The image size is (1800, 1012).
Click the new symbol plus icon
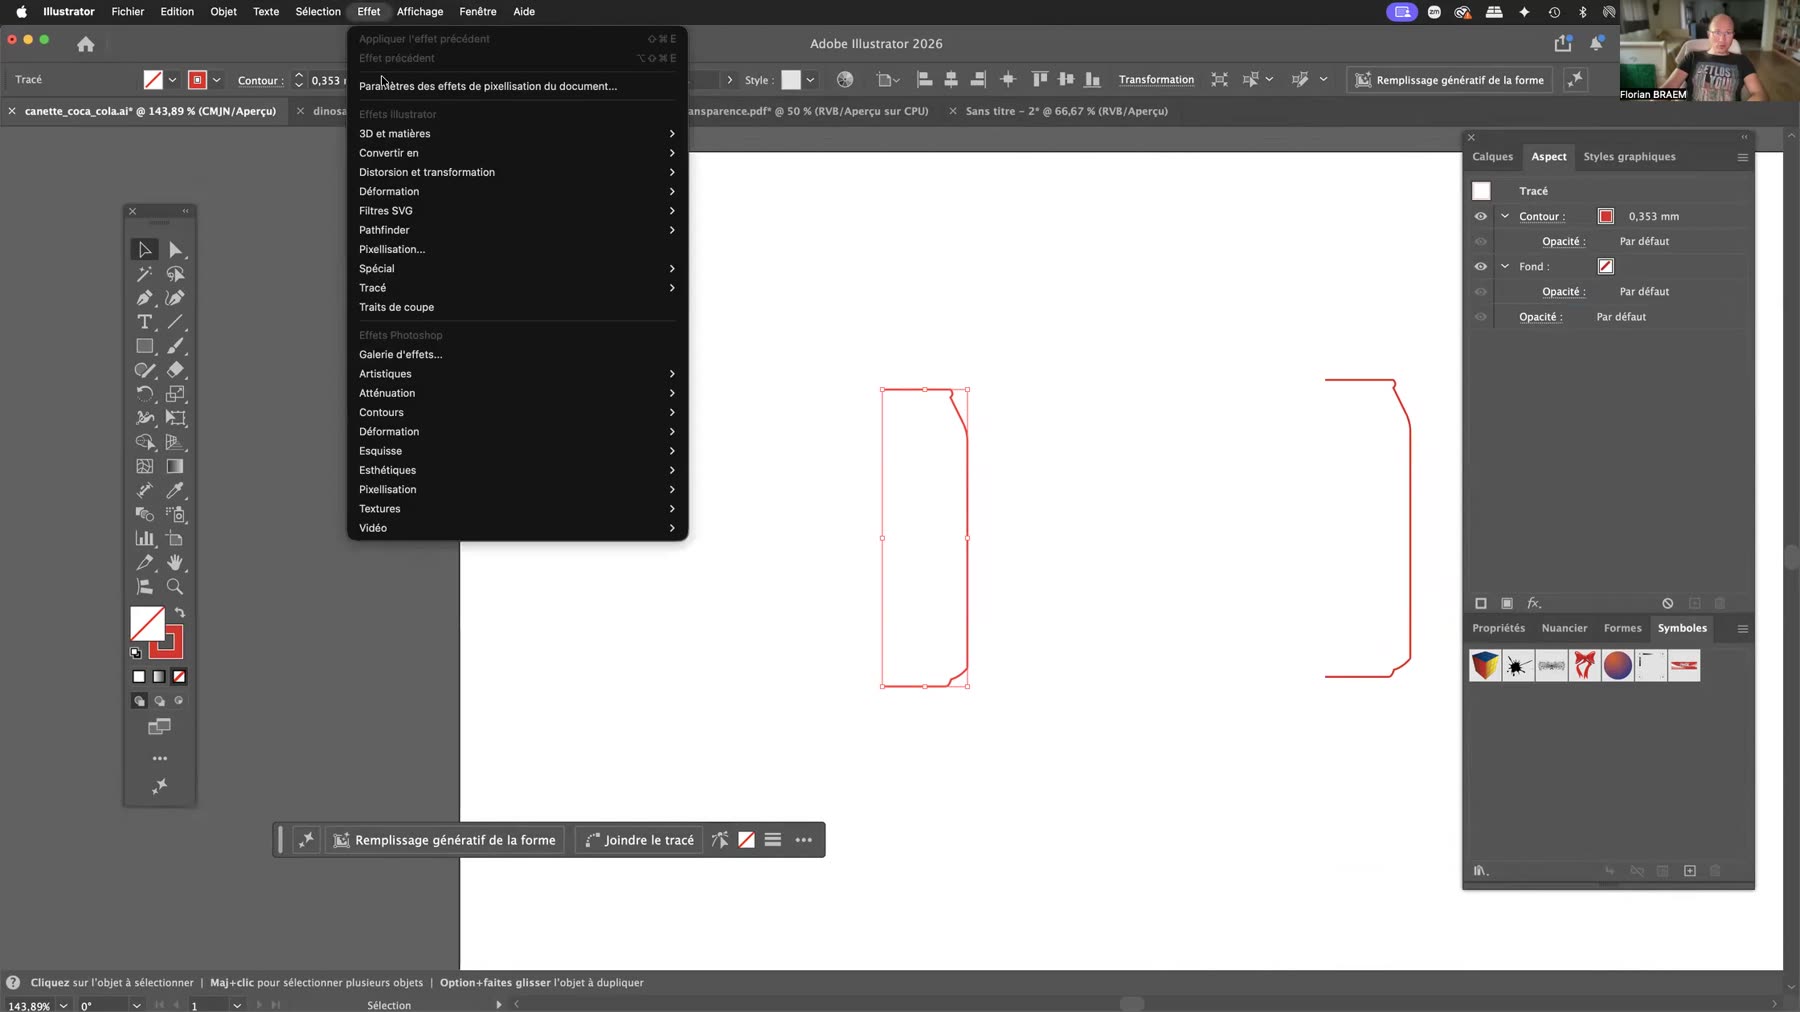[x=1690, y=870]
